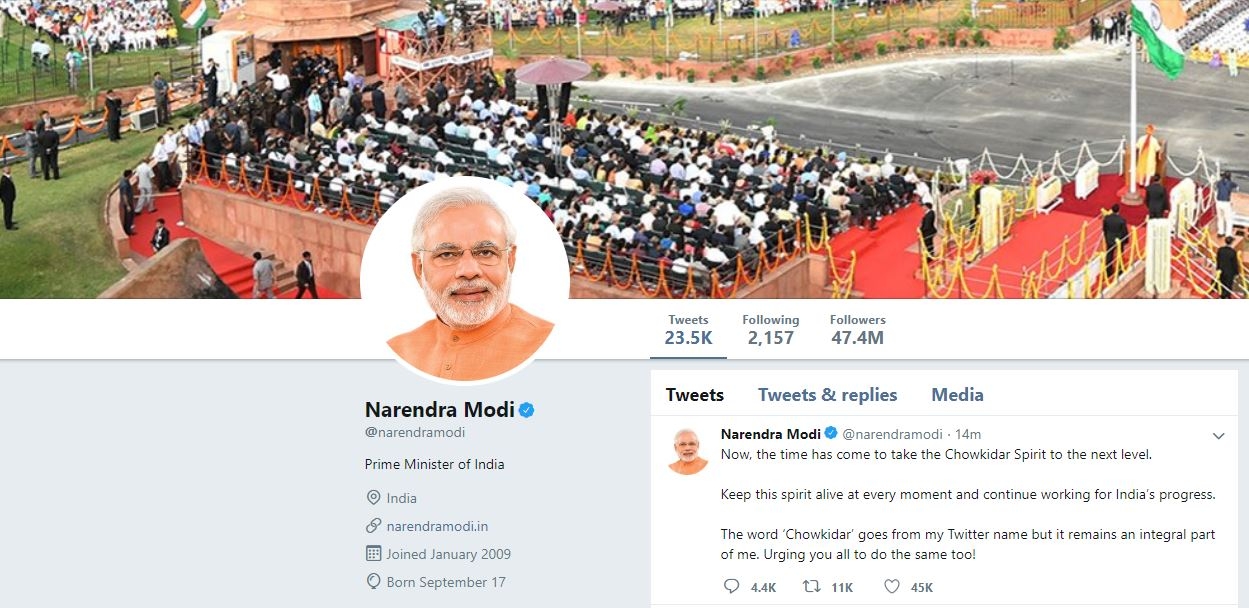Click the reply icon on the tweet
Screen dimensions: 1249x608
tap(731, 587)
